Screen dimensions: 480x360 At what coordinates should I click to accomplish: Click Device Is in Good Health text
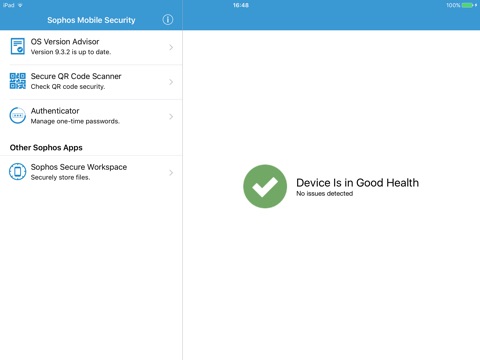click(357, 183)
